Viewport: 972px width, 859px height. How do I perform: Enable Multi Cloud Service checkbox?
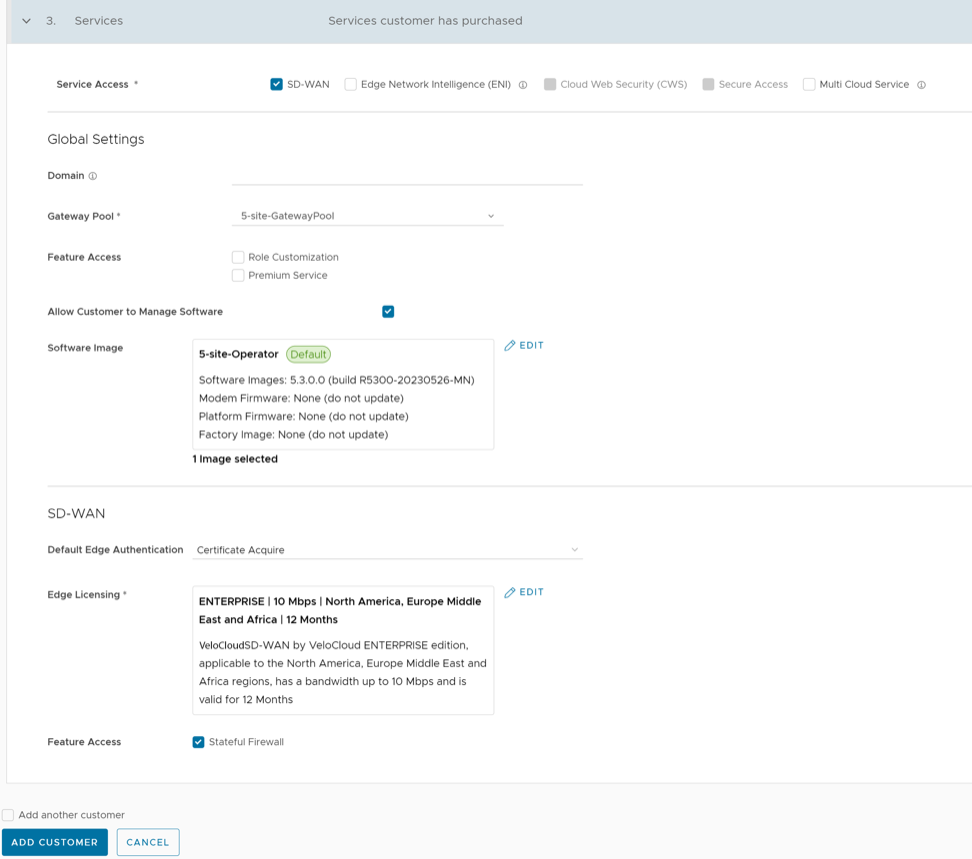click(809, 84)
